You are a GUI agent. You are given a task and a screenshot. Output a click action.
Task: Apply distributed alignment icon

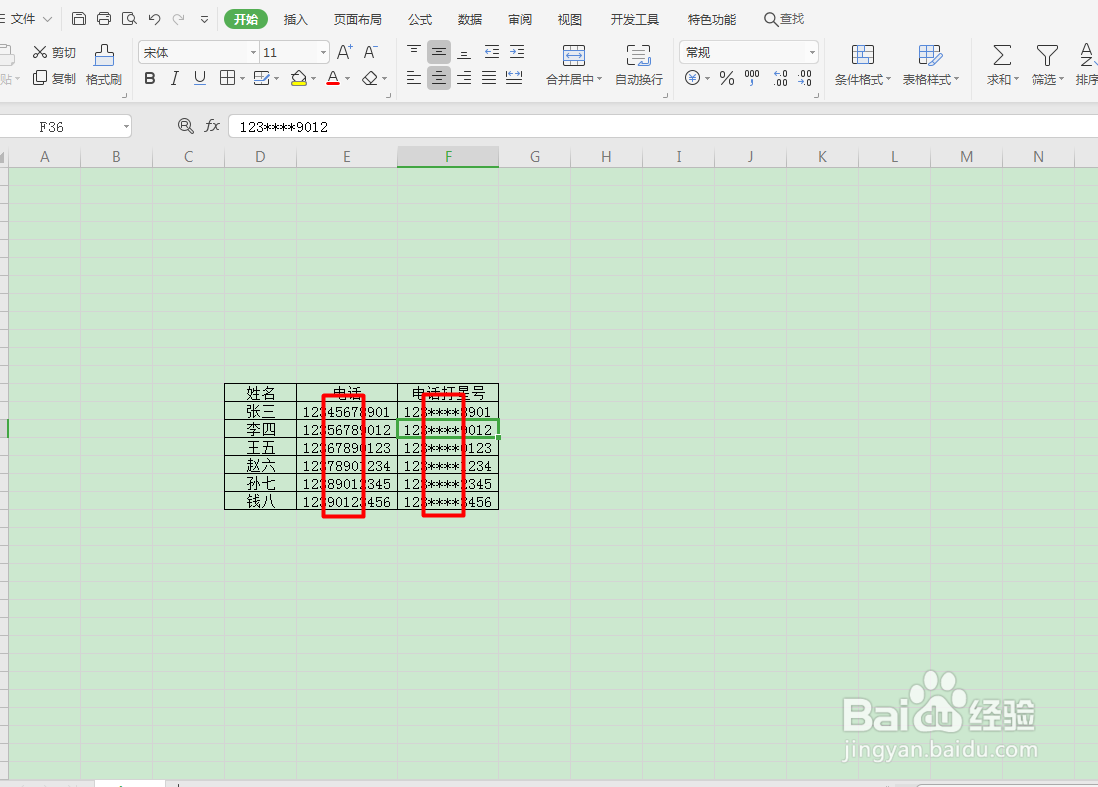[x=514, y=78]
